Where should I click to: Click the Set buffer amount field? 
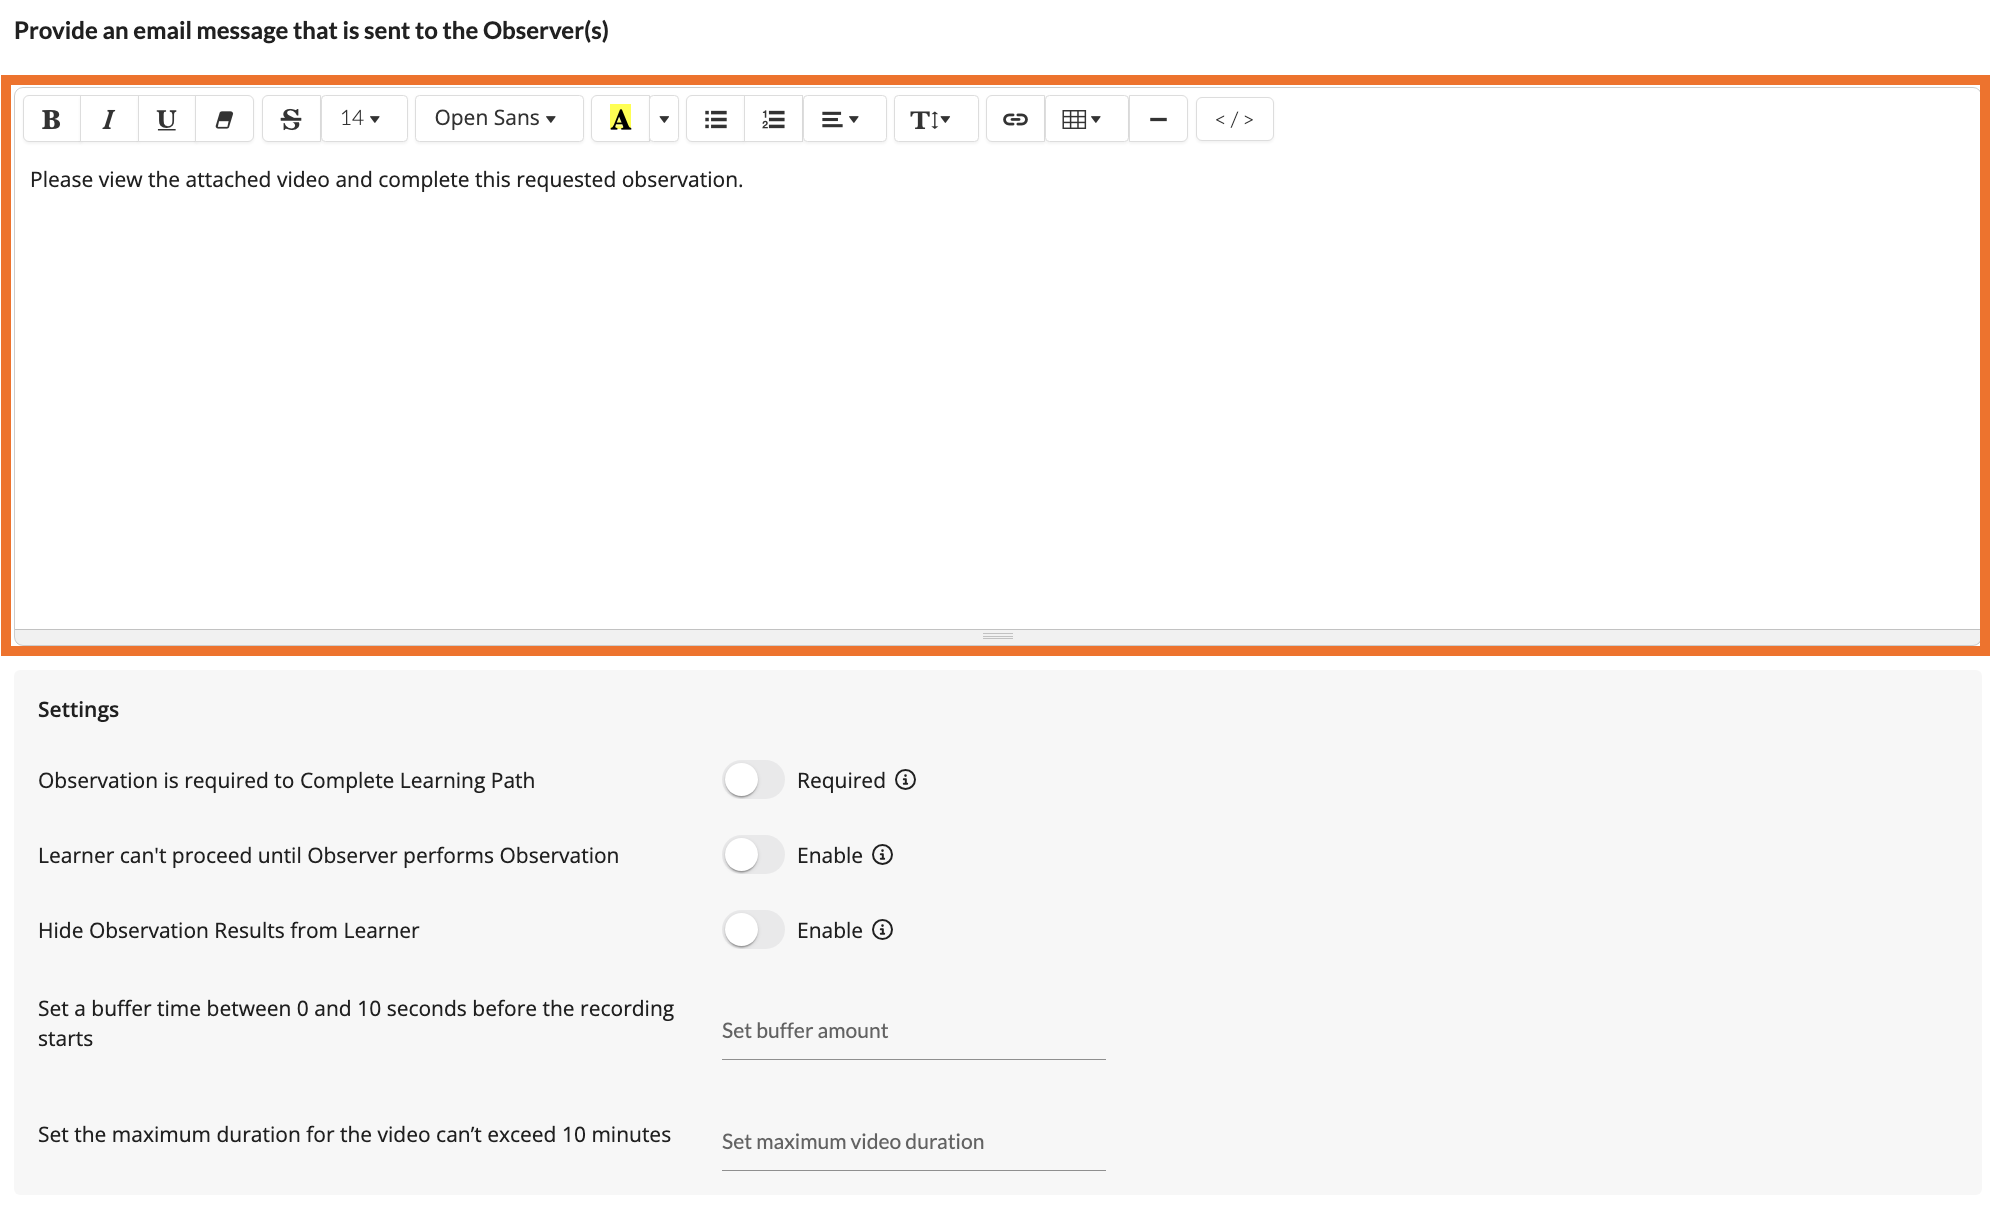click(x=912, y=1031)
